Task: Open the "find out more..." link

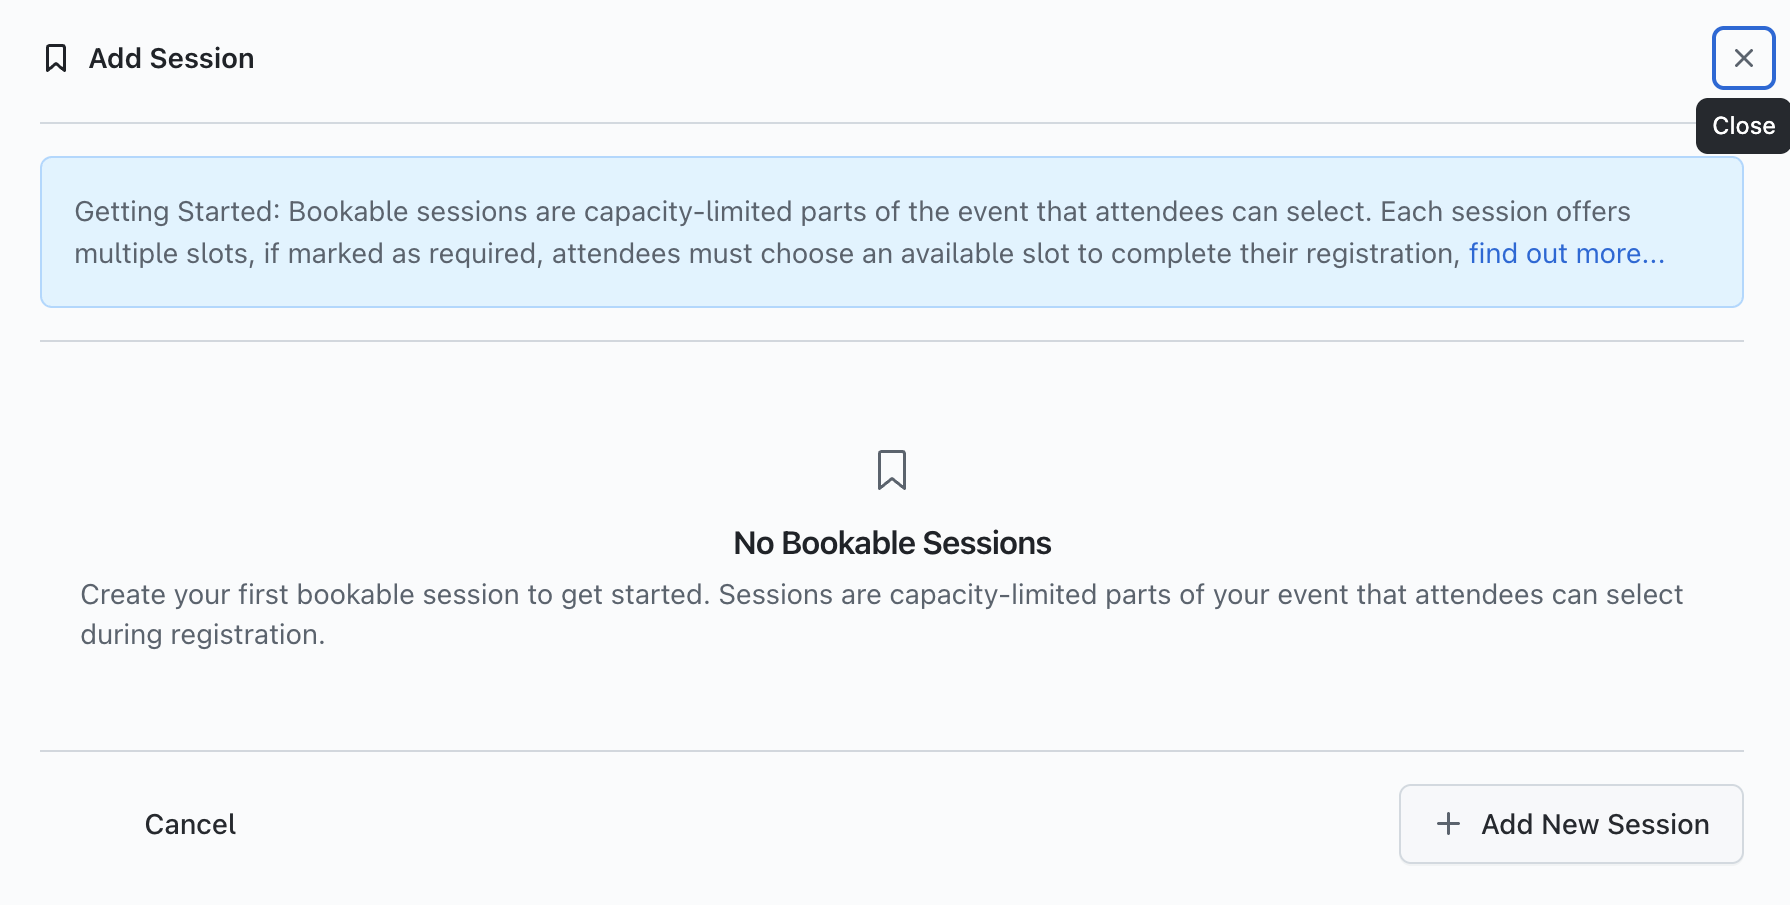Action: [x=1566, y=254]
